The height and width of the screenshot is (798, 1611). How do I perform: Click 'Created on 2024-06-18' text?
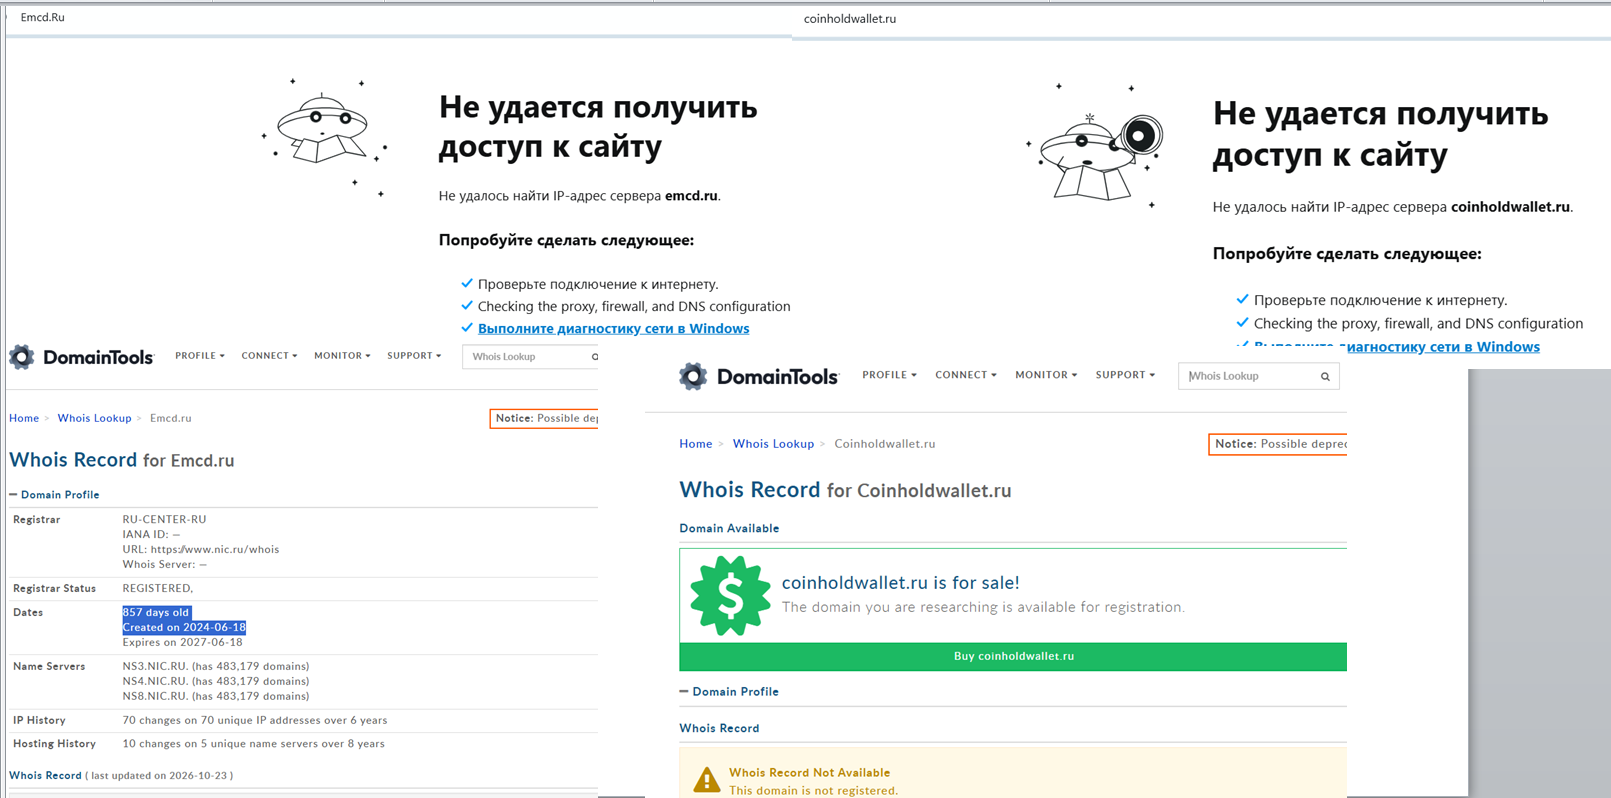(184, 627)
